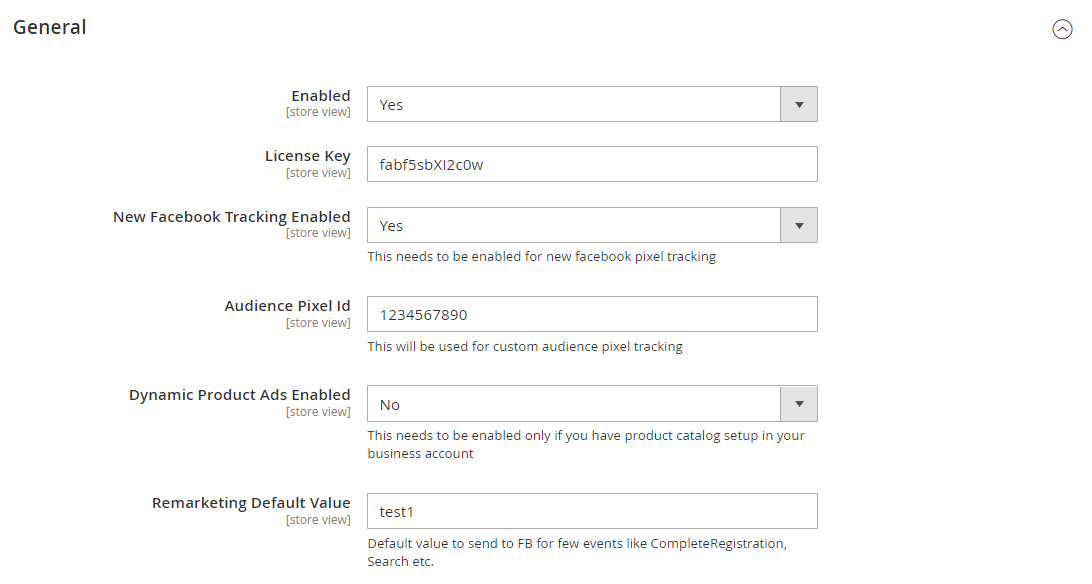Click arrow button of New Facebook Tracking dropdown
Image resolution: width=1092 pixels, height=584 pixels.
coord(798,225)
